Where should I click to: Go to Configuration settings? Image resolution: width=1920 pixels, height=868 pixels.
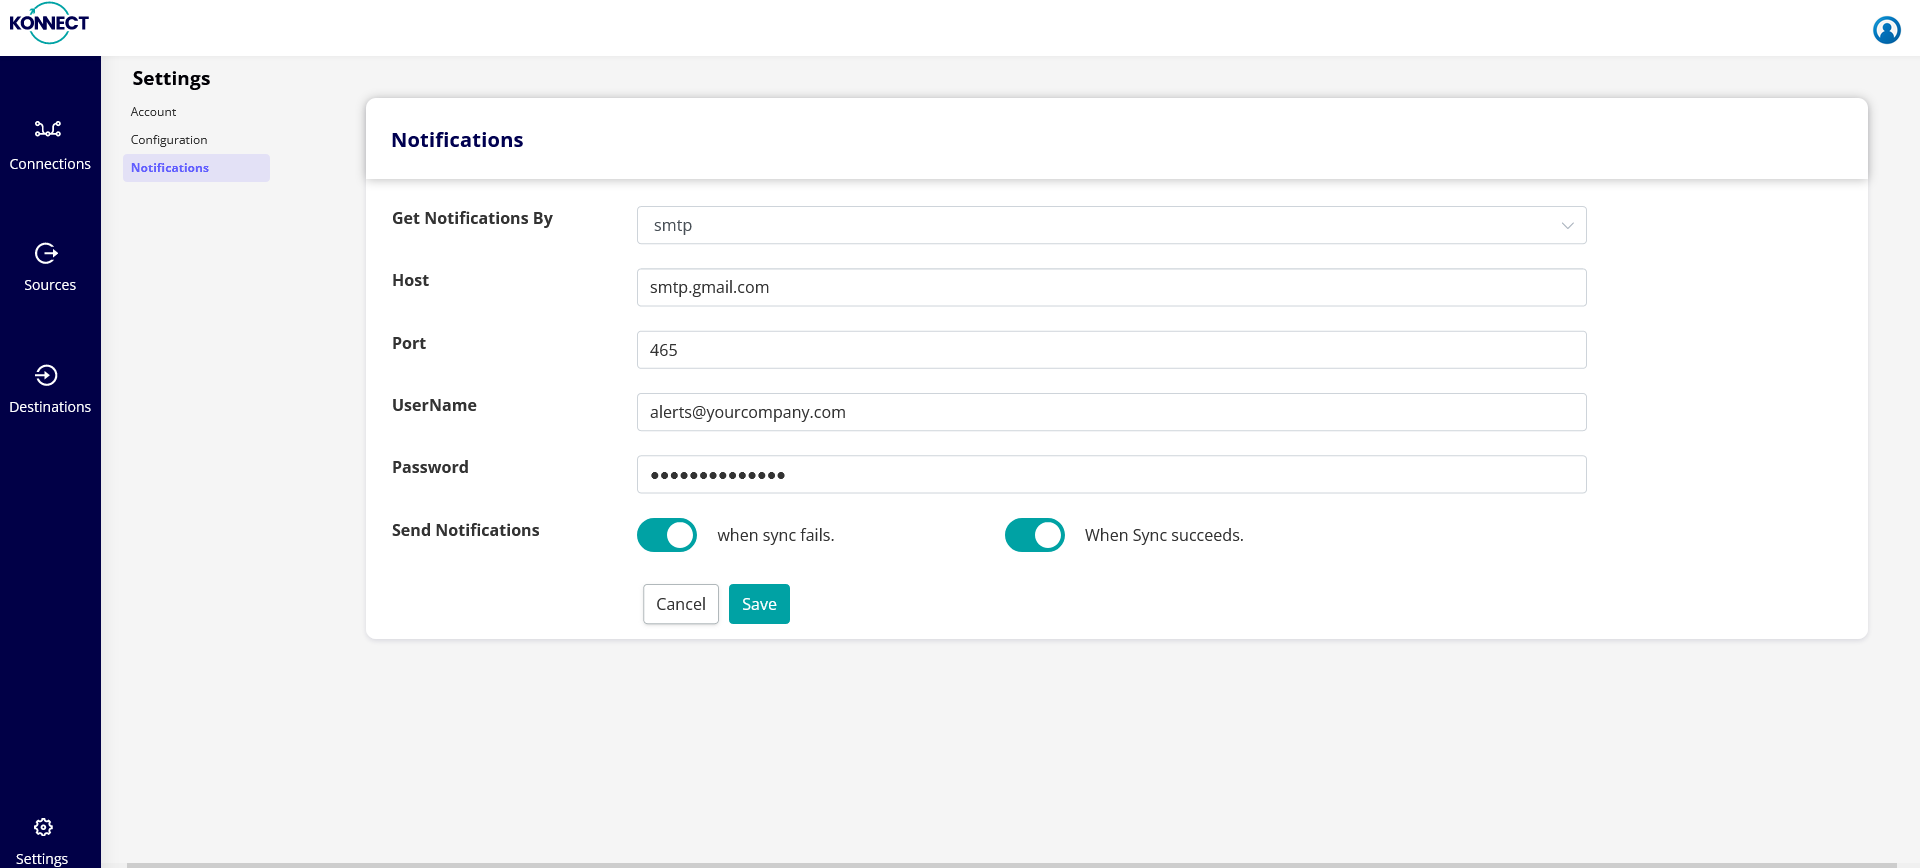pos(169,140)
